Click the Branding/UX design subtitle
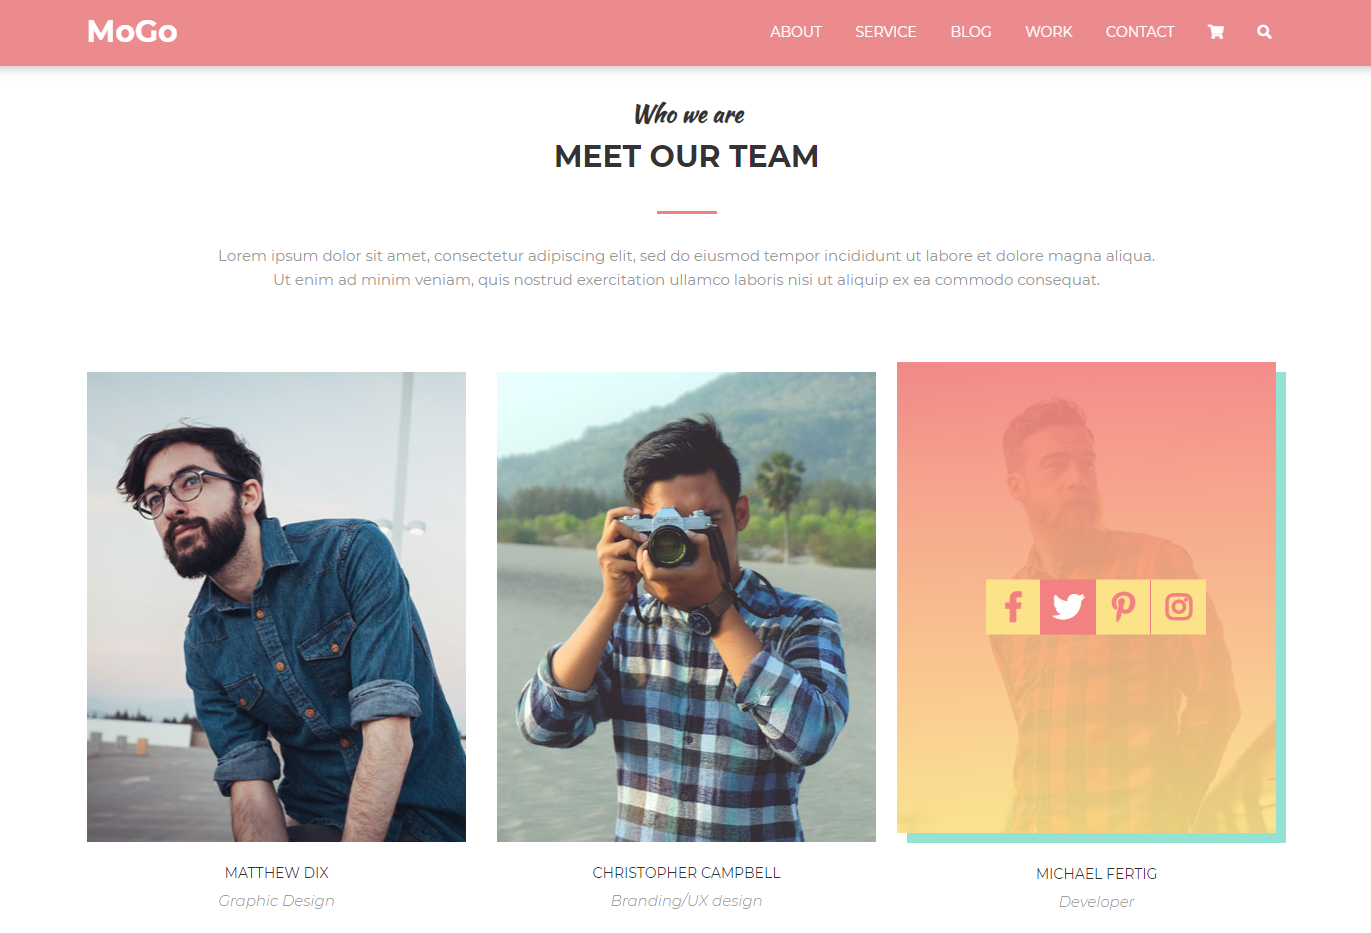 [686, 901]
